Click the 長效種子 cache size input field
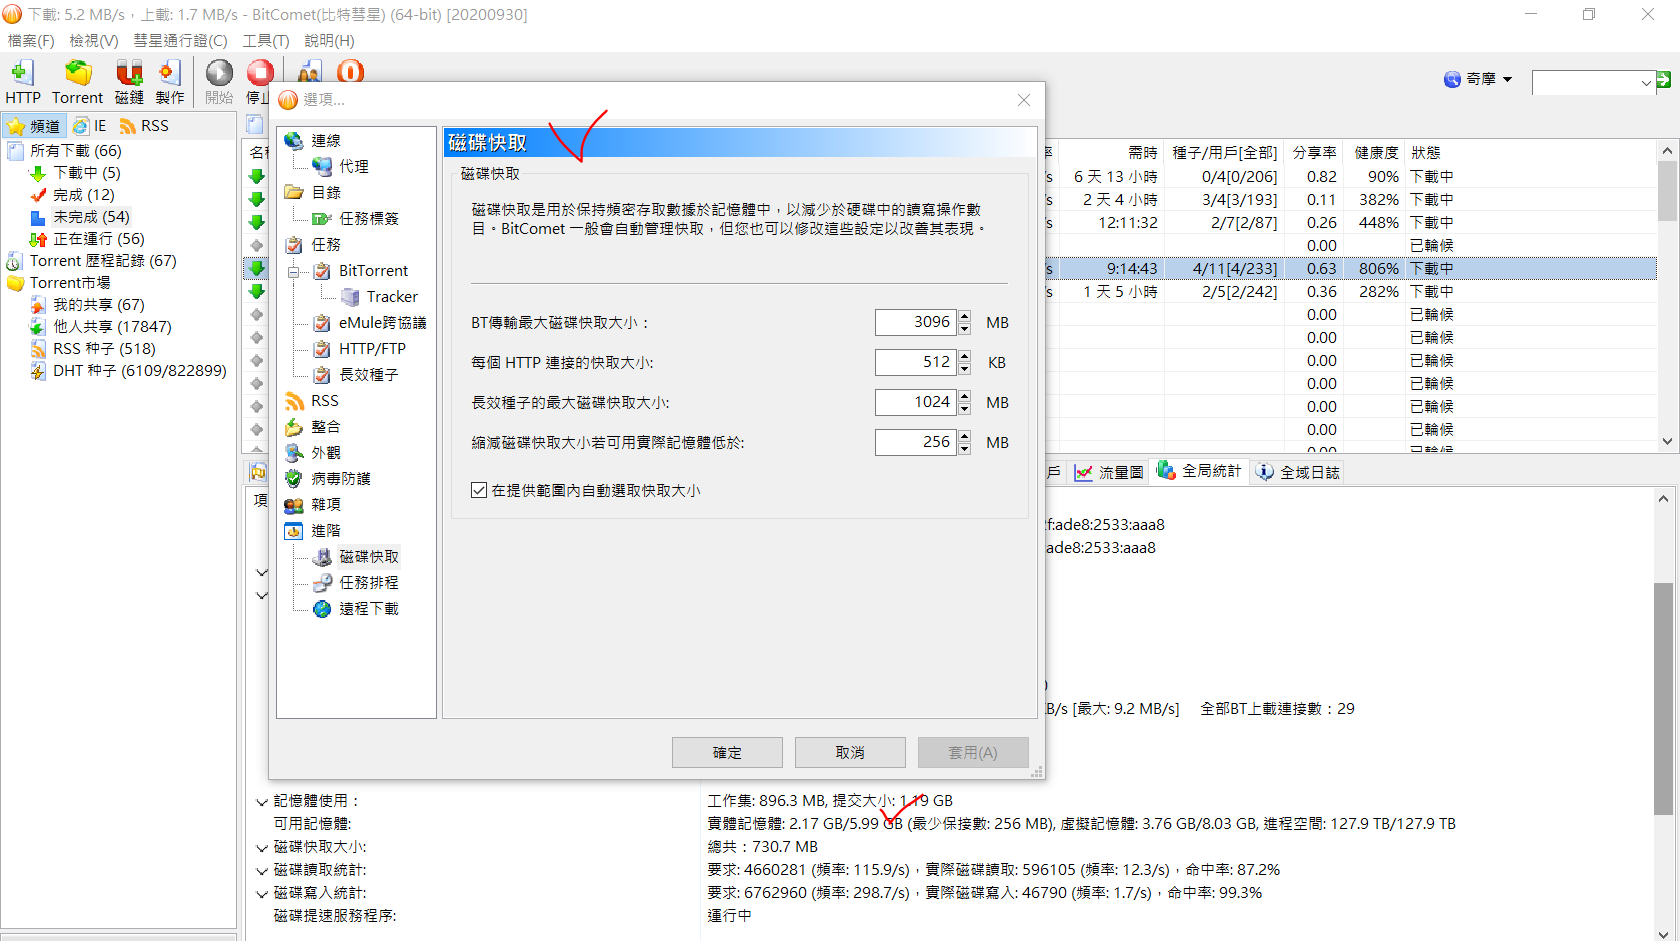This screenshot has height=941, width=1680. (914, 402)
